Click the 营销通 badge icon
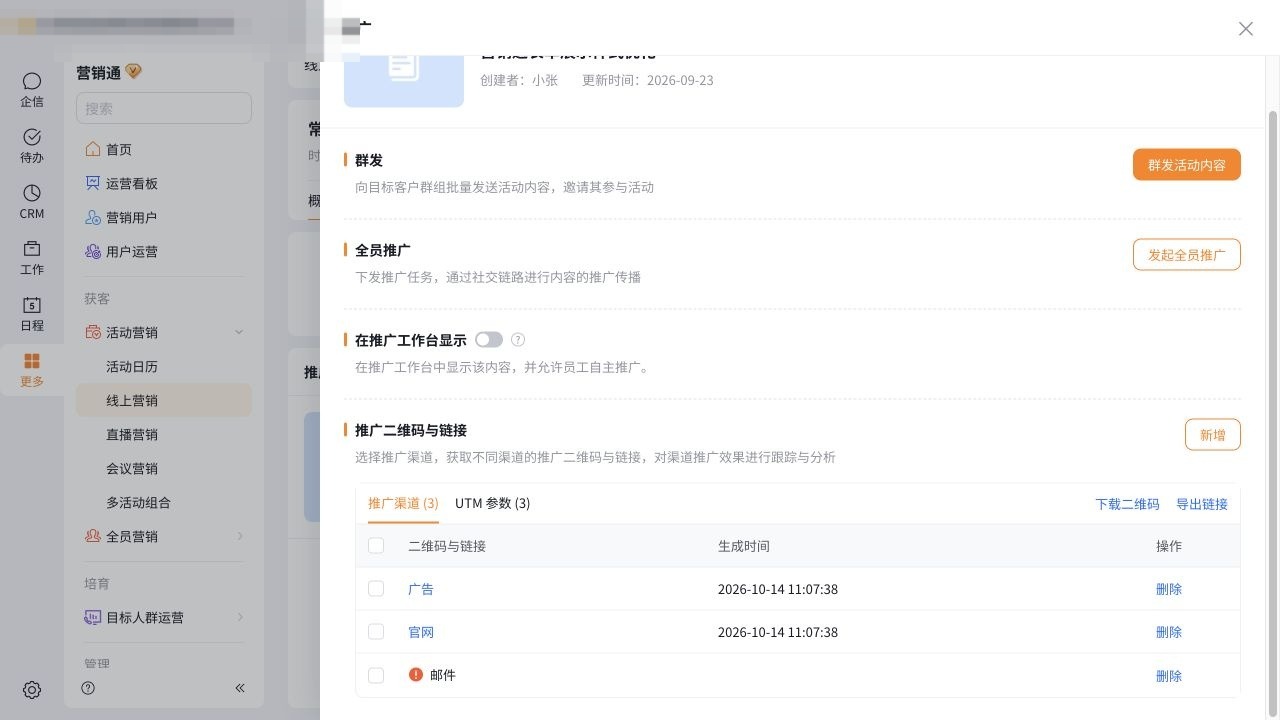The width and height of the screenshot is (1280, 720). pos(134,72)
